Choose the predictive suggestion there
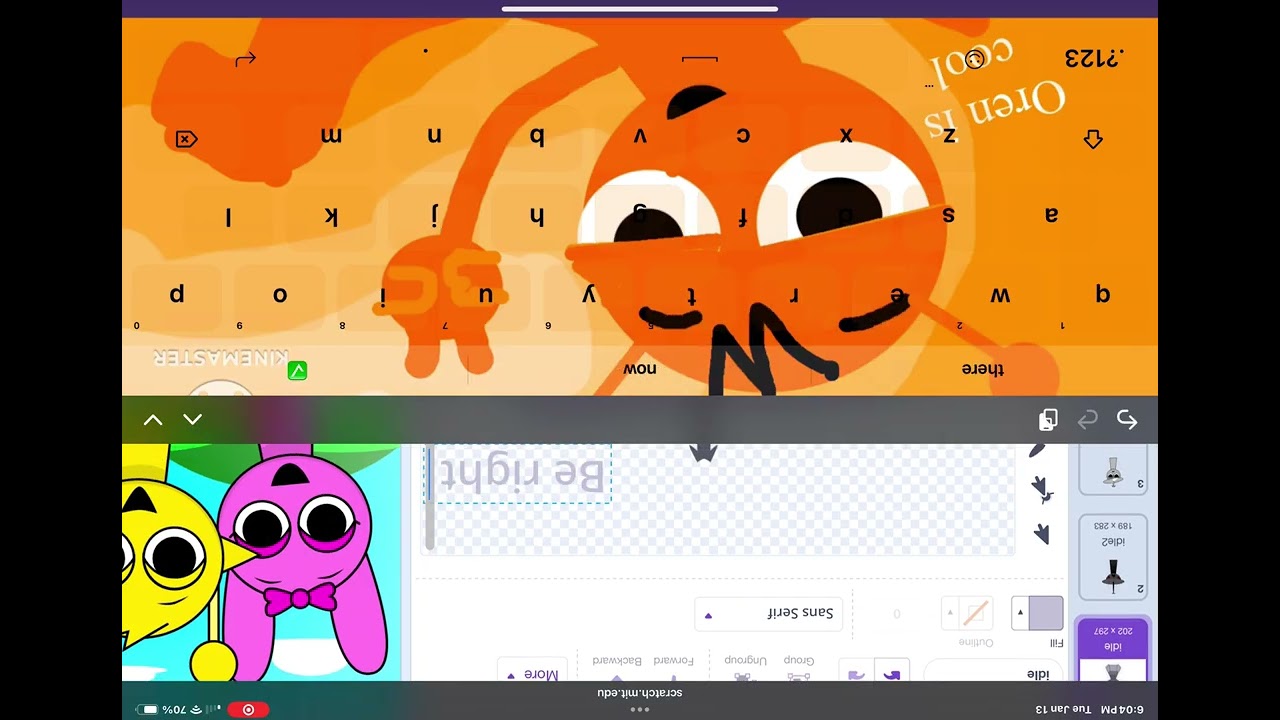1280x720 pixels. 983,369
